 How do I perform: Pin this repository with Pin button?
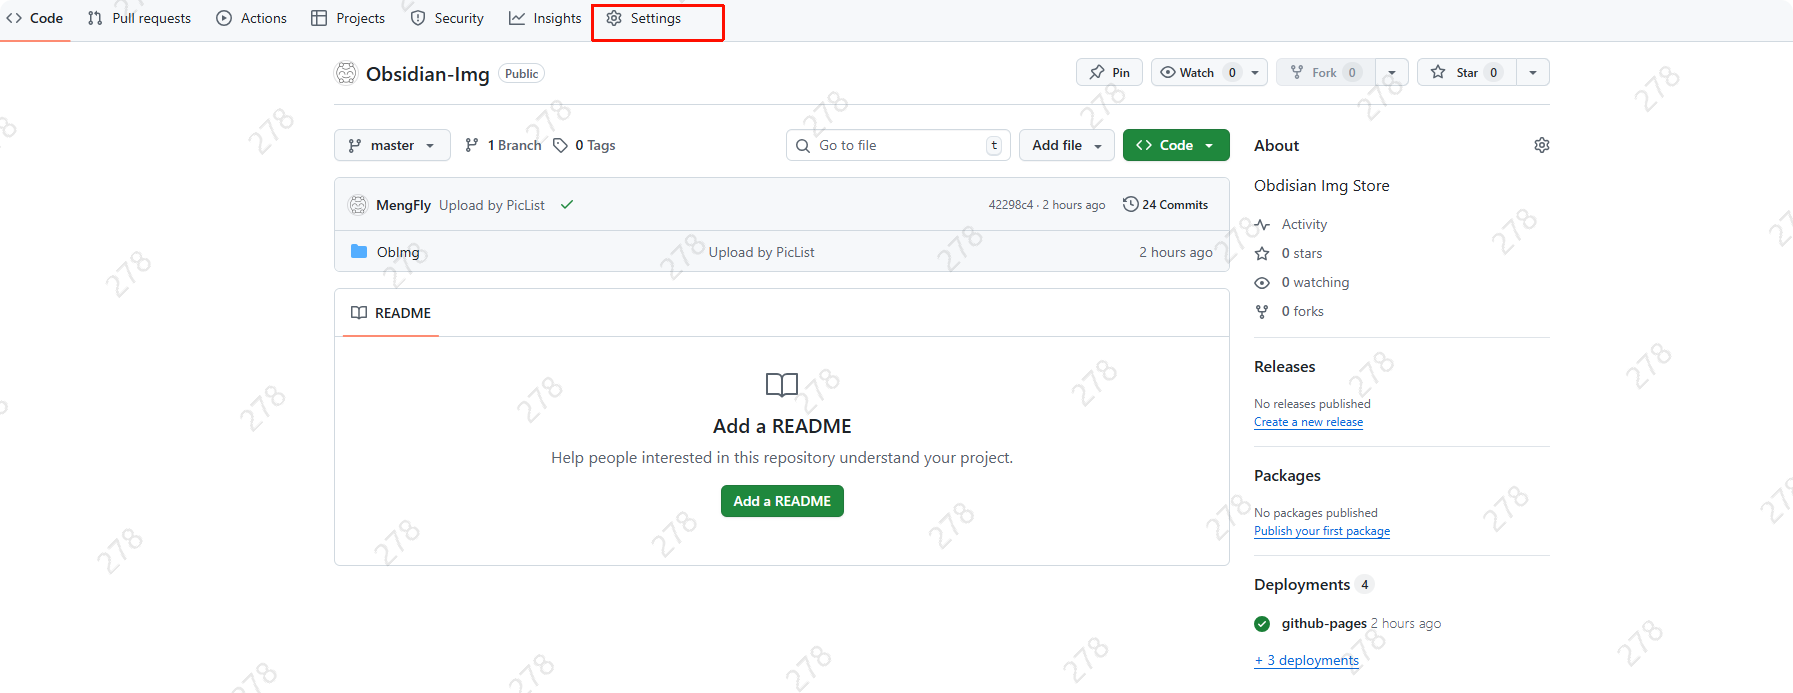point(1109,72)
